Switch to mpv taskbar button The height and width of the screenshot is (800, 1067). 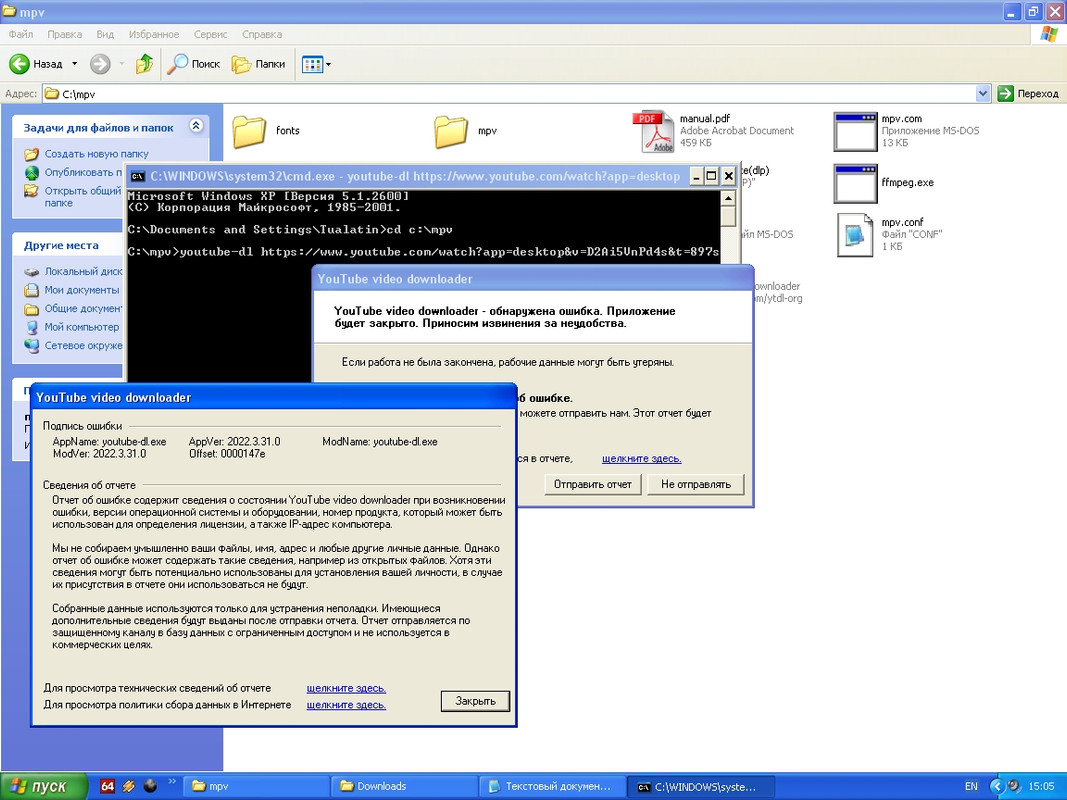[257, 786]
